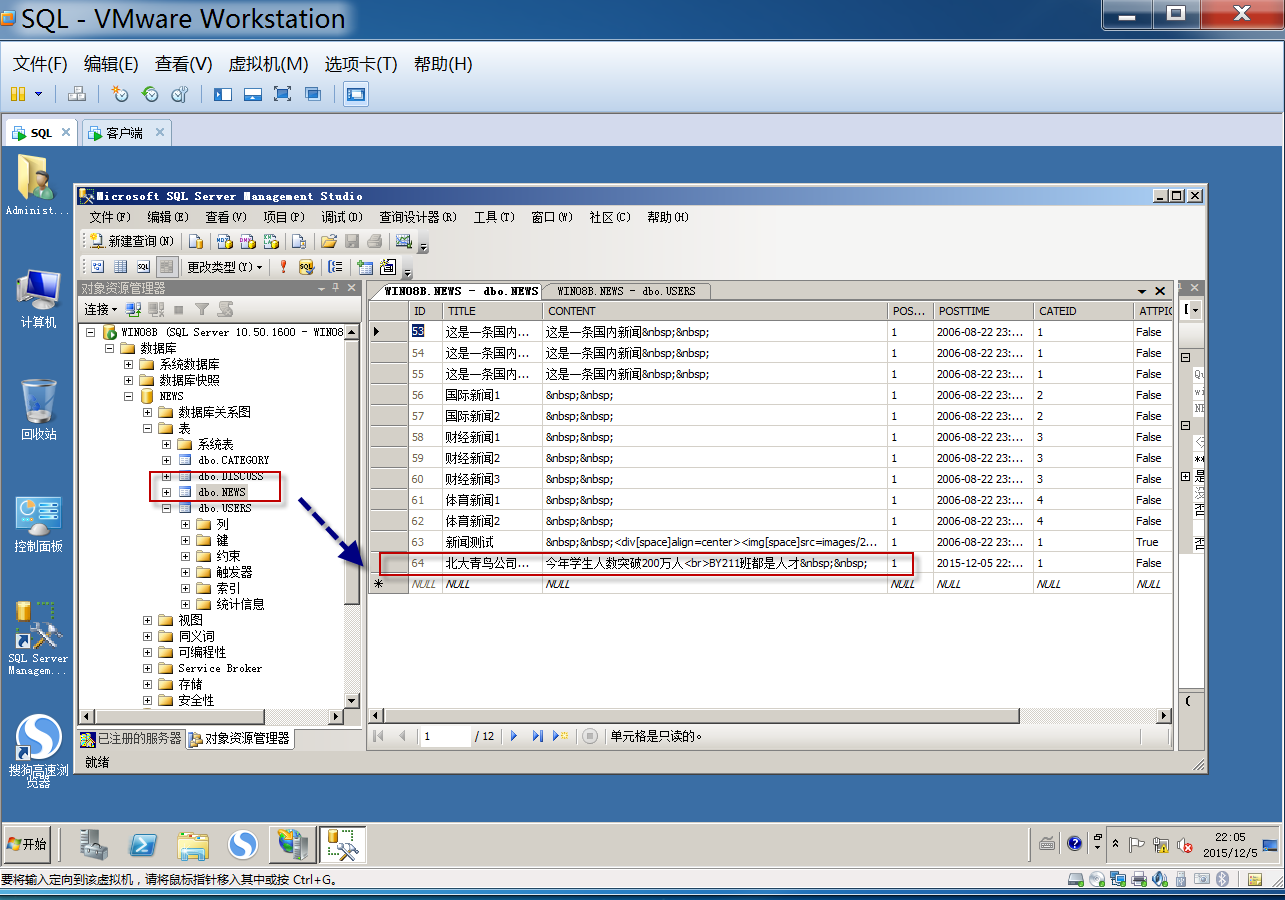This screenshot has width=1285, height=900.
Task: Click the last record navigation arrow
Action: [x=537, y=736]
